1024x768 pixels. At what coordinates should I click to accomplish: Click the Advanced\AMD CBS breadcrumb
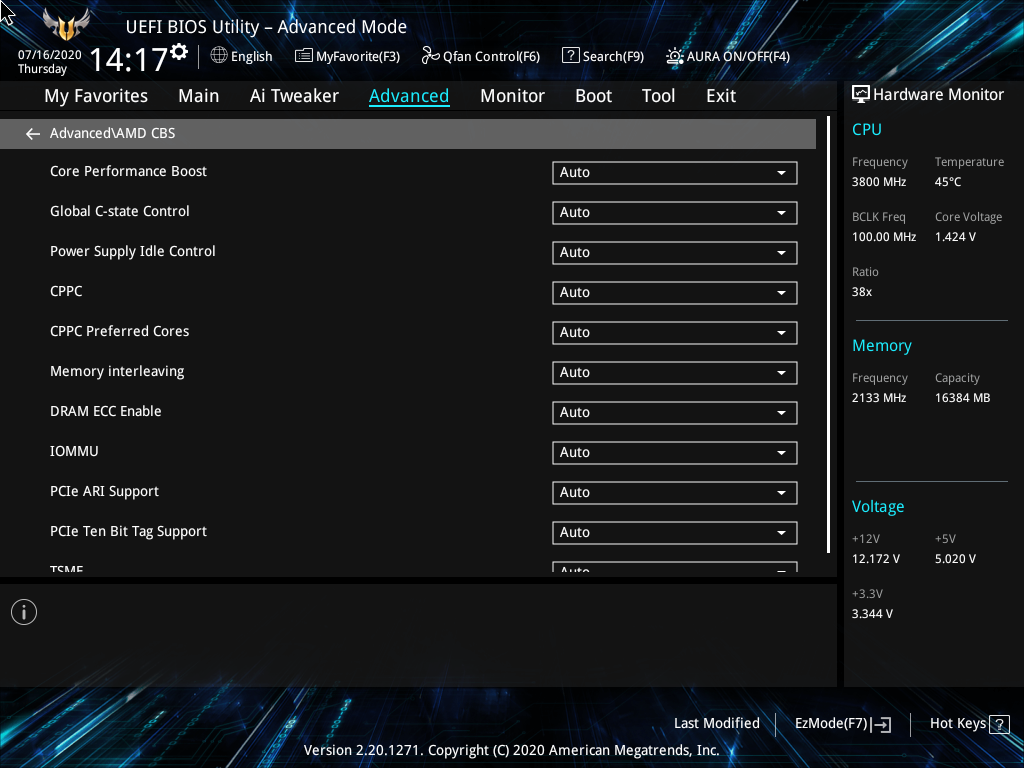(112, 133)
